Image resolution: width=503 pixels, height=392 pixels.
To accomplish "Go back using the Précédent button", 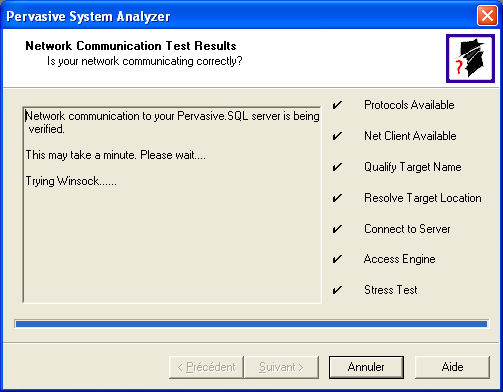I will (x=206, y=367).
